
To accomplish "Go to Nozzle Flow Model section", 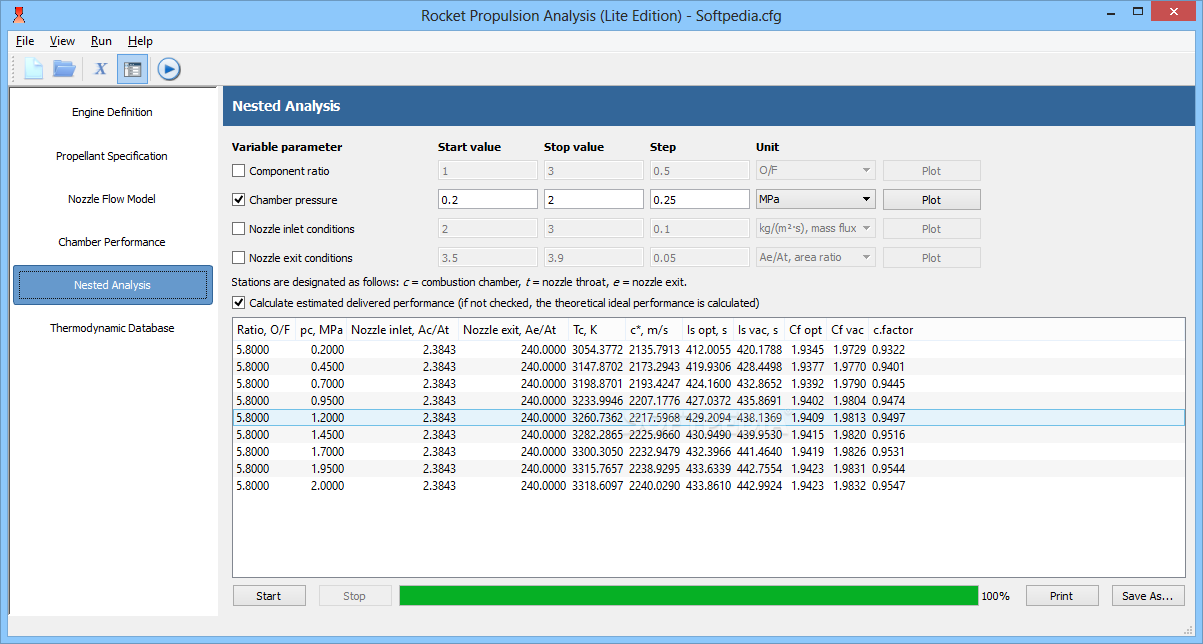I will point(112,199).
